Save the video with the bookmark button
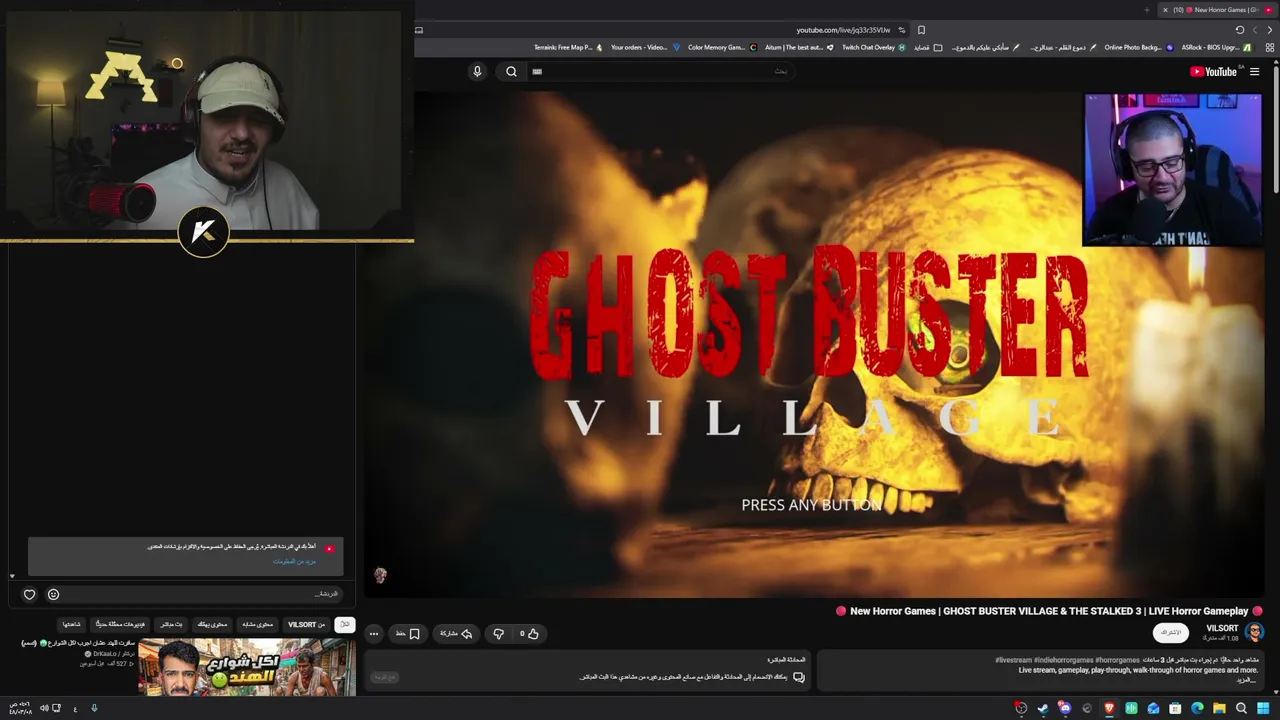The image size is (1280, 720). [x=408, y=633]
